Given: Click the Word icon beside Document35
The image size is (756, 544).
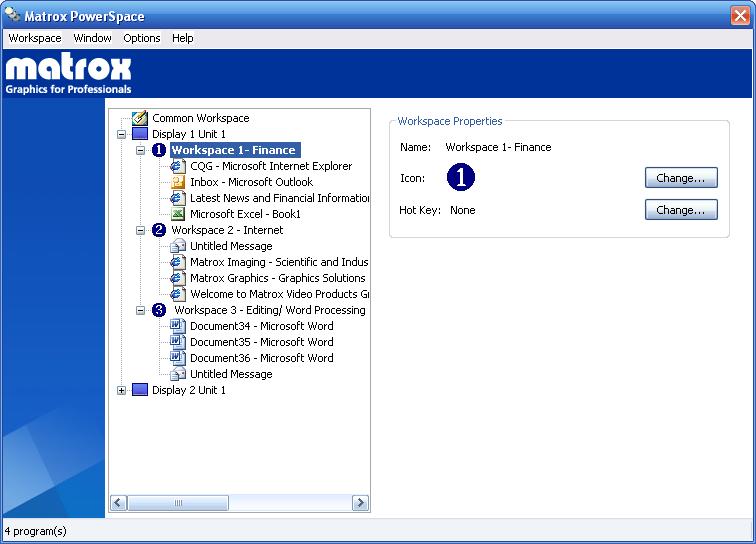Looking at the screenshot, I should point(177,342).
